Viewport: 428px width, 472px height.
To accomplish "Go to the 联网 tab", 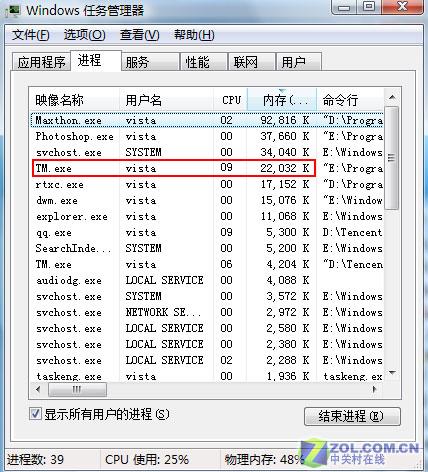I will point(252,62).
